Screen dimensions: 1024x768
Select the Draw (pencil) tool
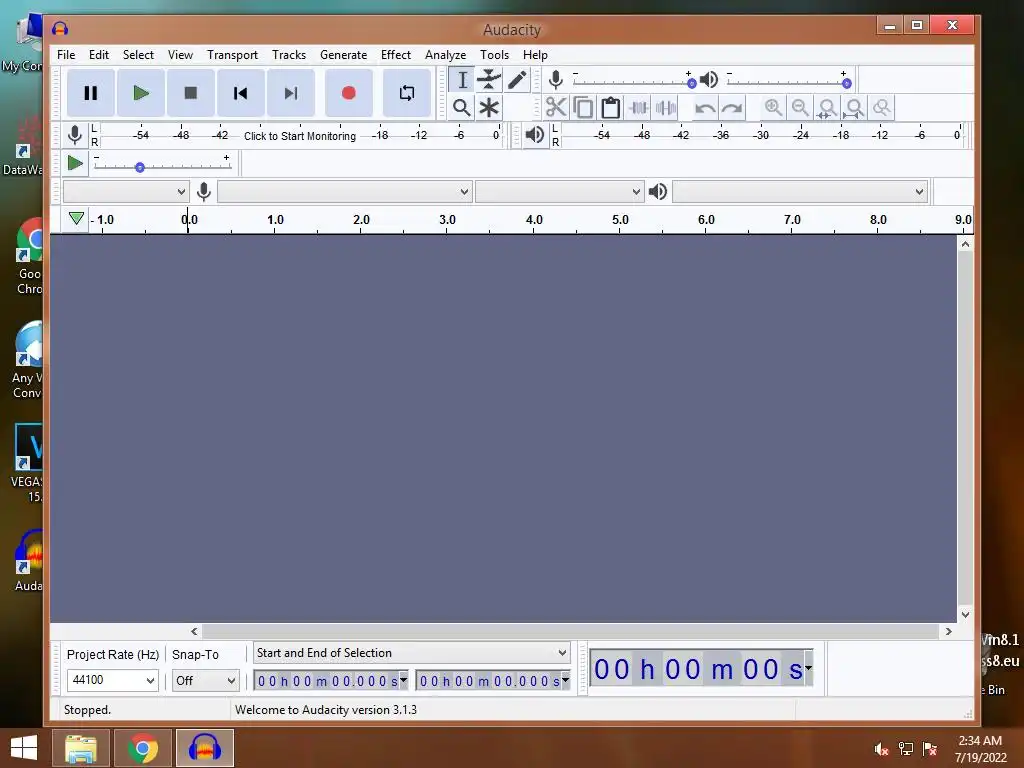517,80
